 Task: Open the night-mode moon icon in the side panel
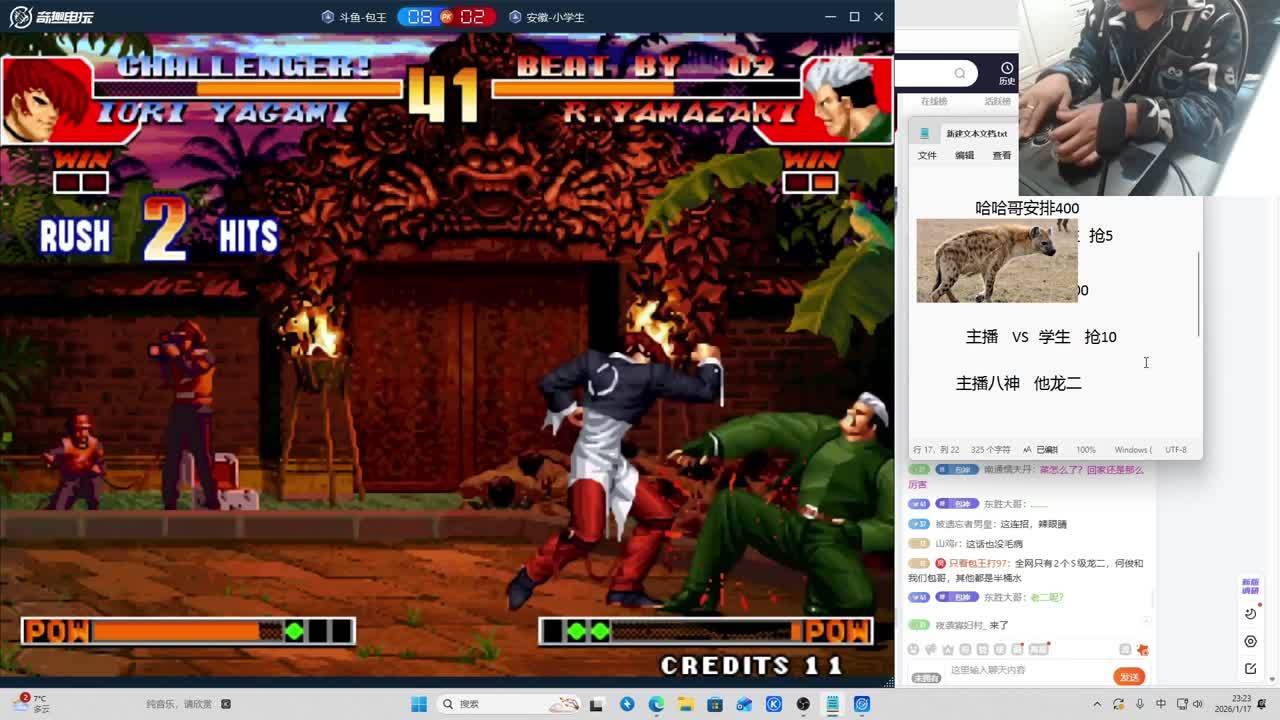(x=1250, y=614)
